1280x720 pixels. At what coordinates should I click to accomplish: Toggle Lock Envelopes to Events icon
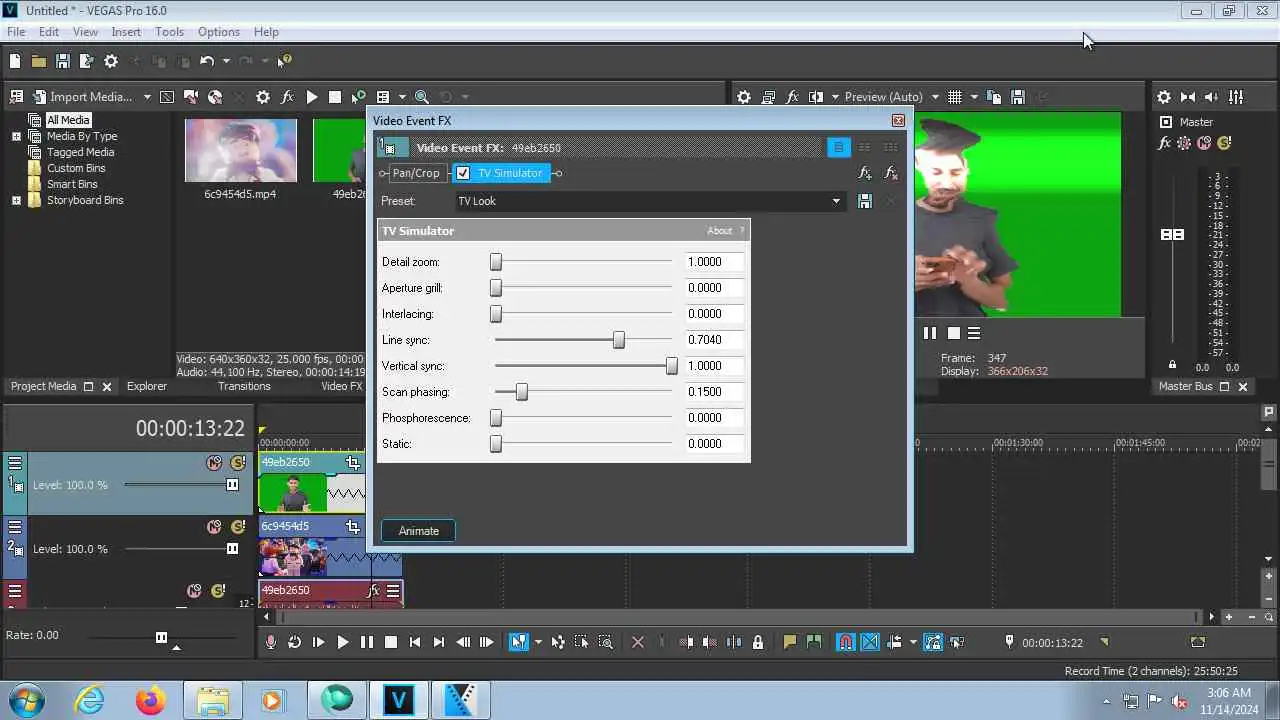click(x=933, y=642)
